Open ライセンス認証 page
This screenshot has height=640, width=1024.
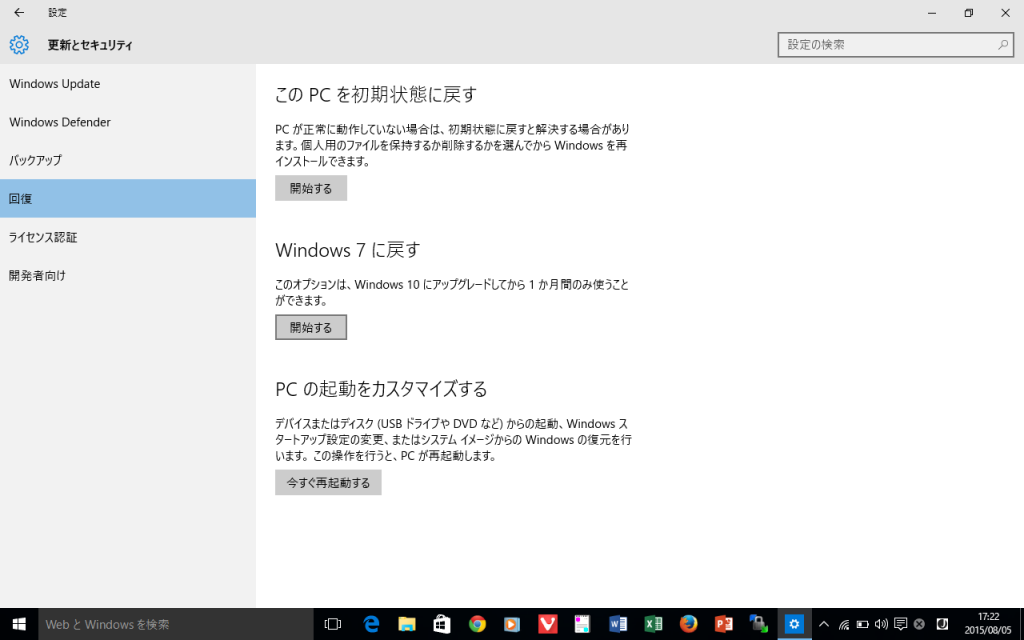pyautogui.click(x=127, y=237)
